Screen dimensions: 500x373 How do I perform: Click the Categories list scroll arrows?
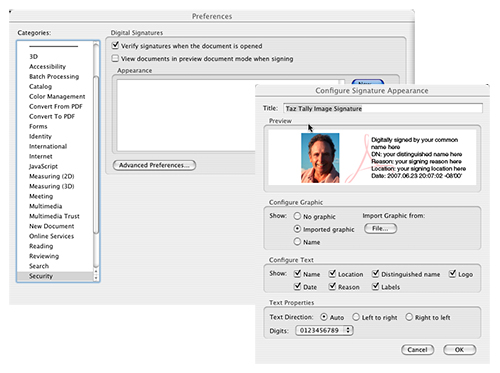[96, 275]
